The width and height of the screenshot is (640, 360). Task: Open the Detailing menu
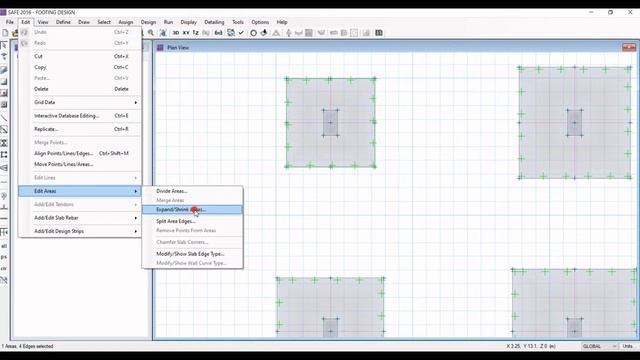click(x=214, y=22)
